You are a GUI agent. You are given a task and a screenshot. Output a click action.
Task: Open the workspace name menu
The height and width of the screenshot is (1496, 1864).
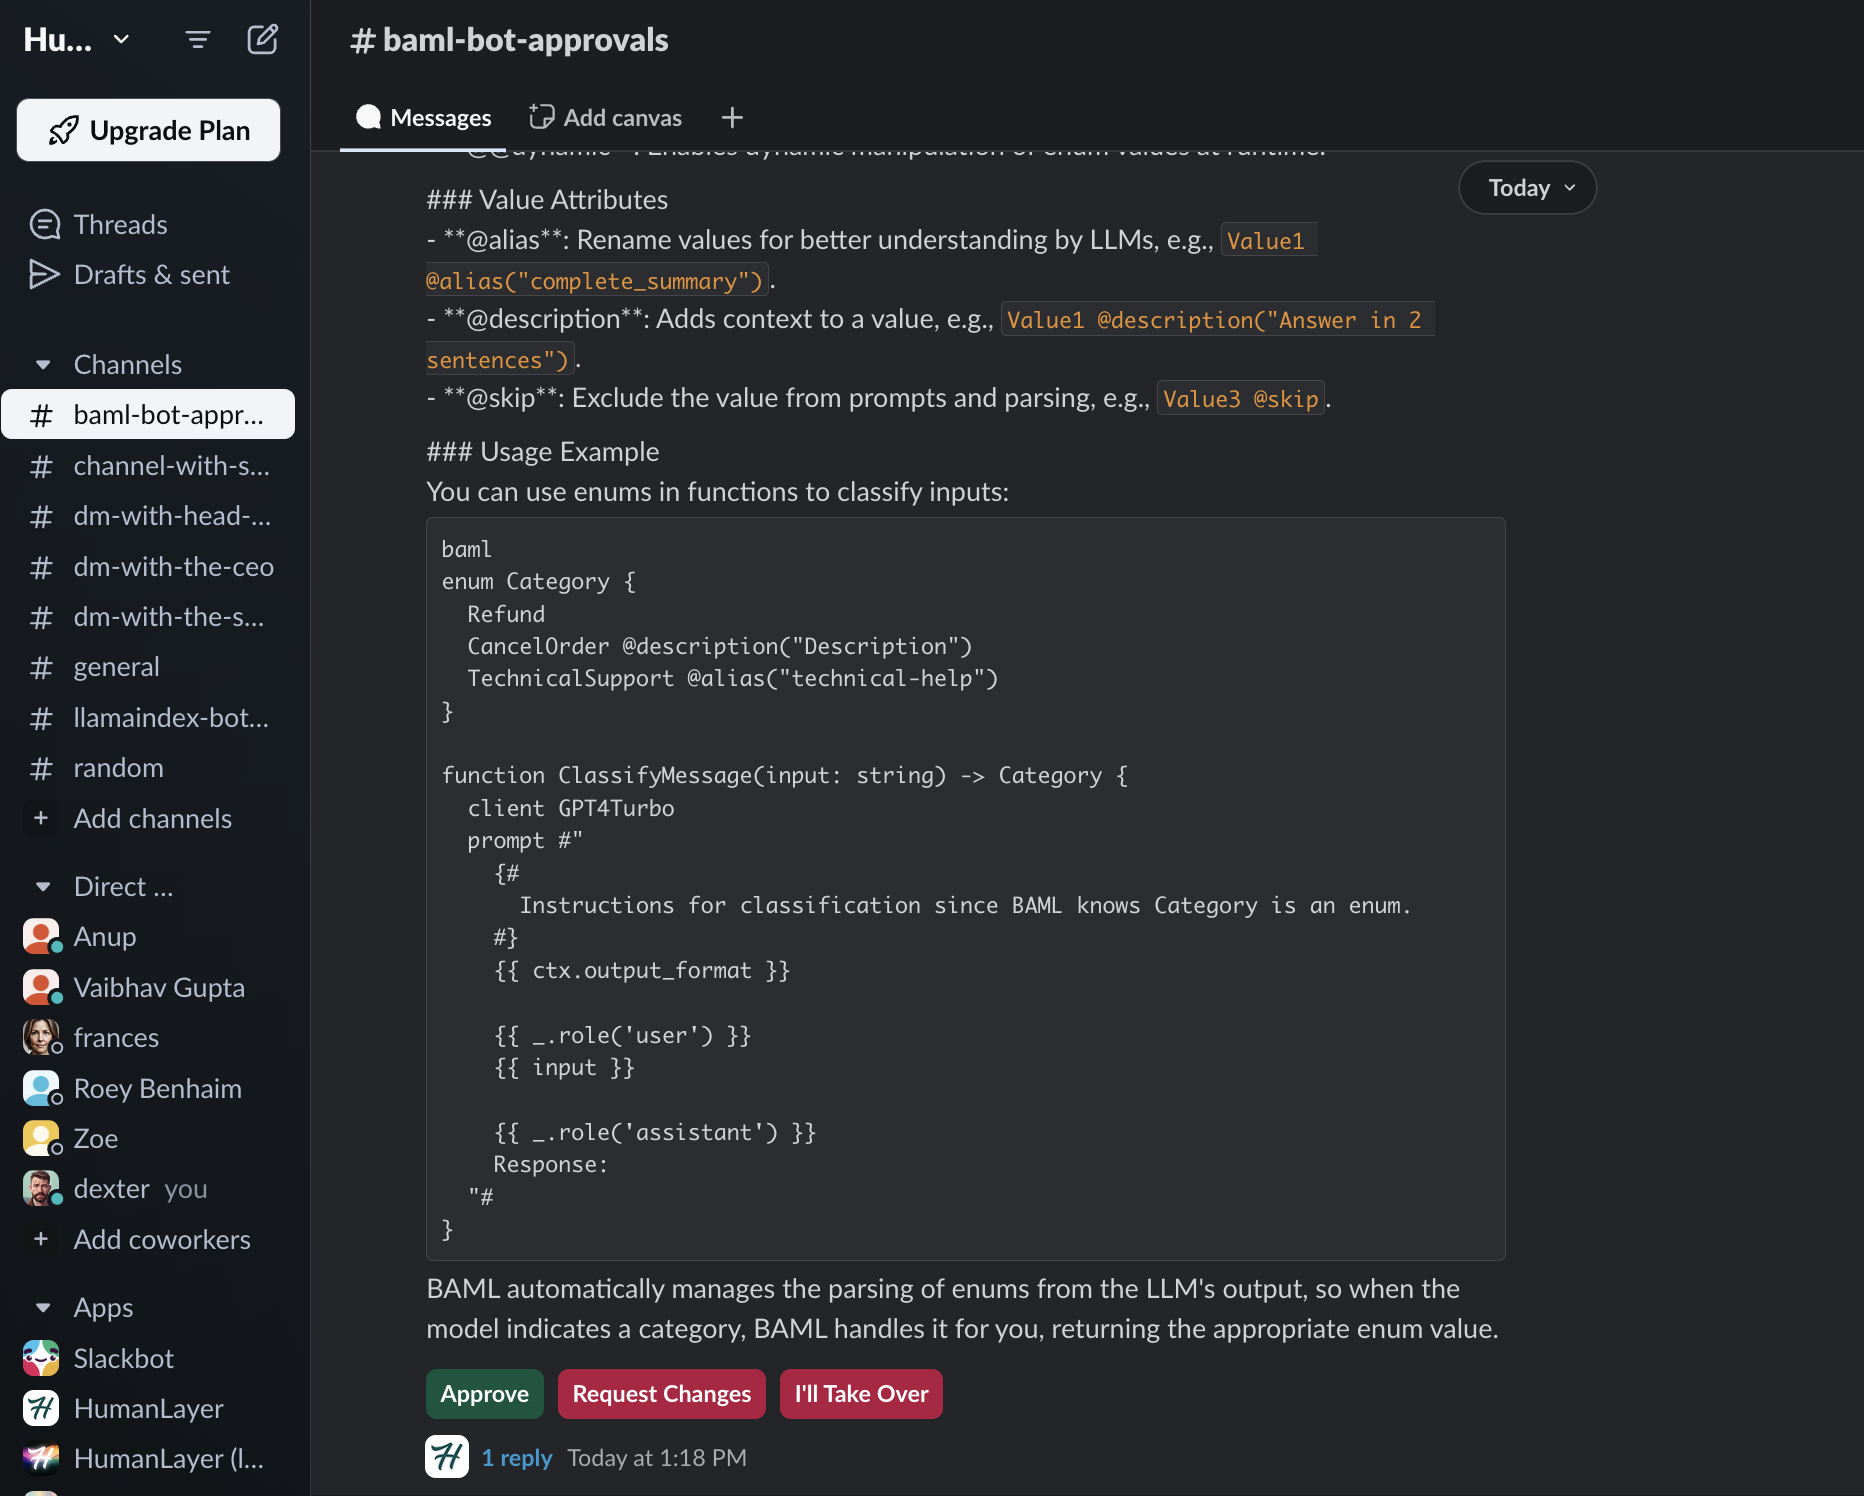click(x=77, y=40)
